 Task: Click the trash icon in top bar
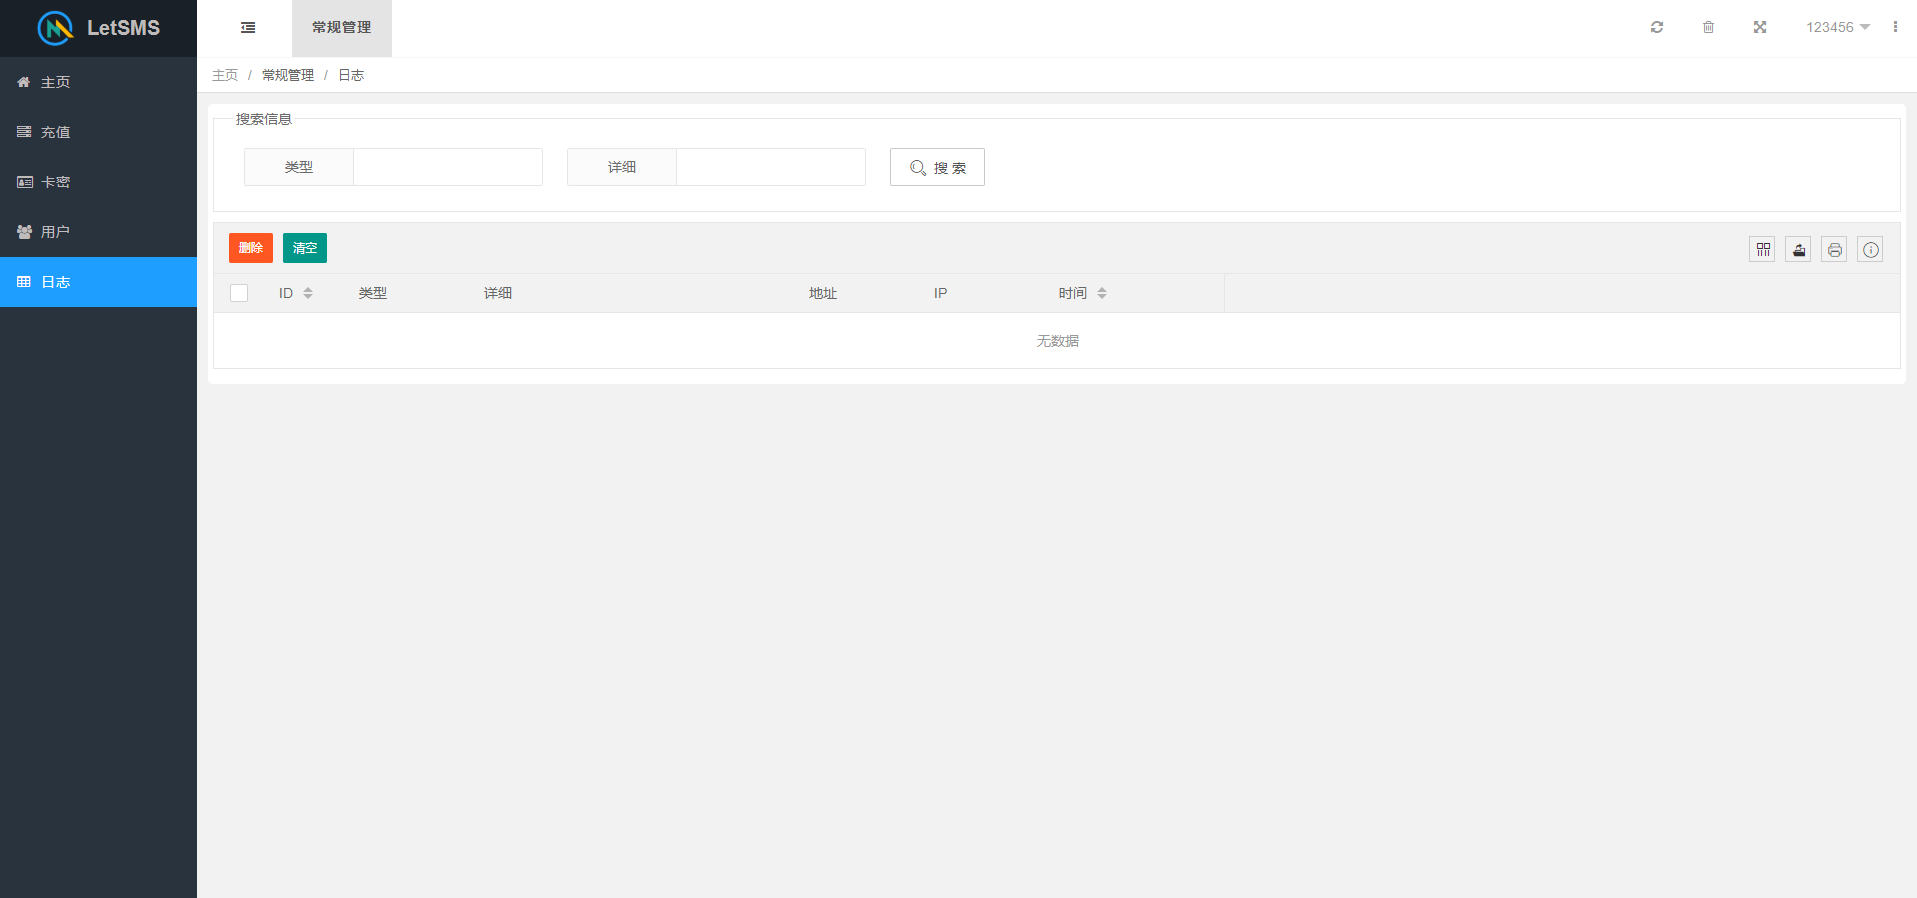click(1708, 27)
